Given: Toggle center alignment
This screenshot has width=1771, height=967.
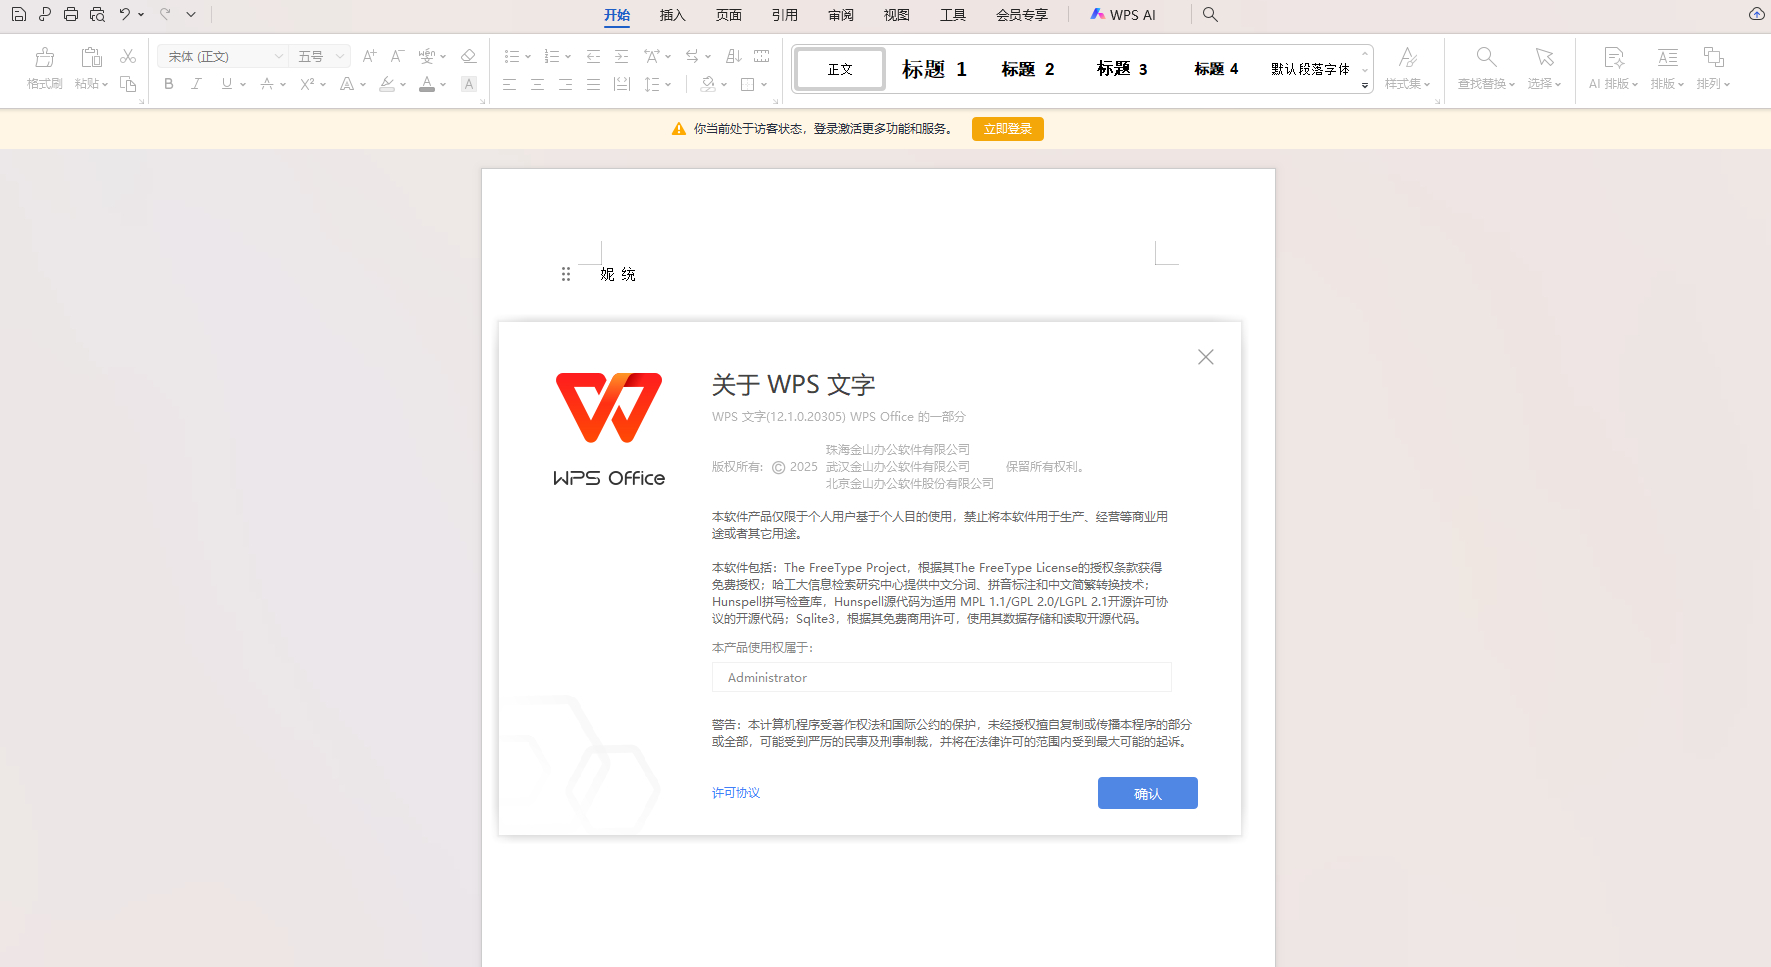Looking at the screenshot, I should coord(537,84).
